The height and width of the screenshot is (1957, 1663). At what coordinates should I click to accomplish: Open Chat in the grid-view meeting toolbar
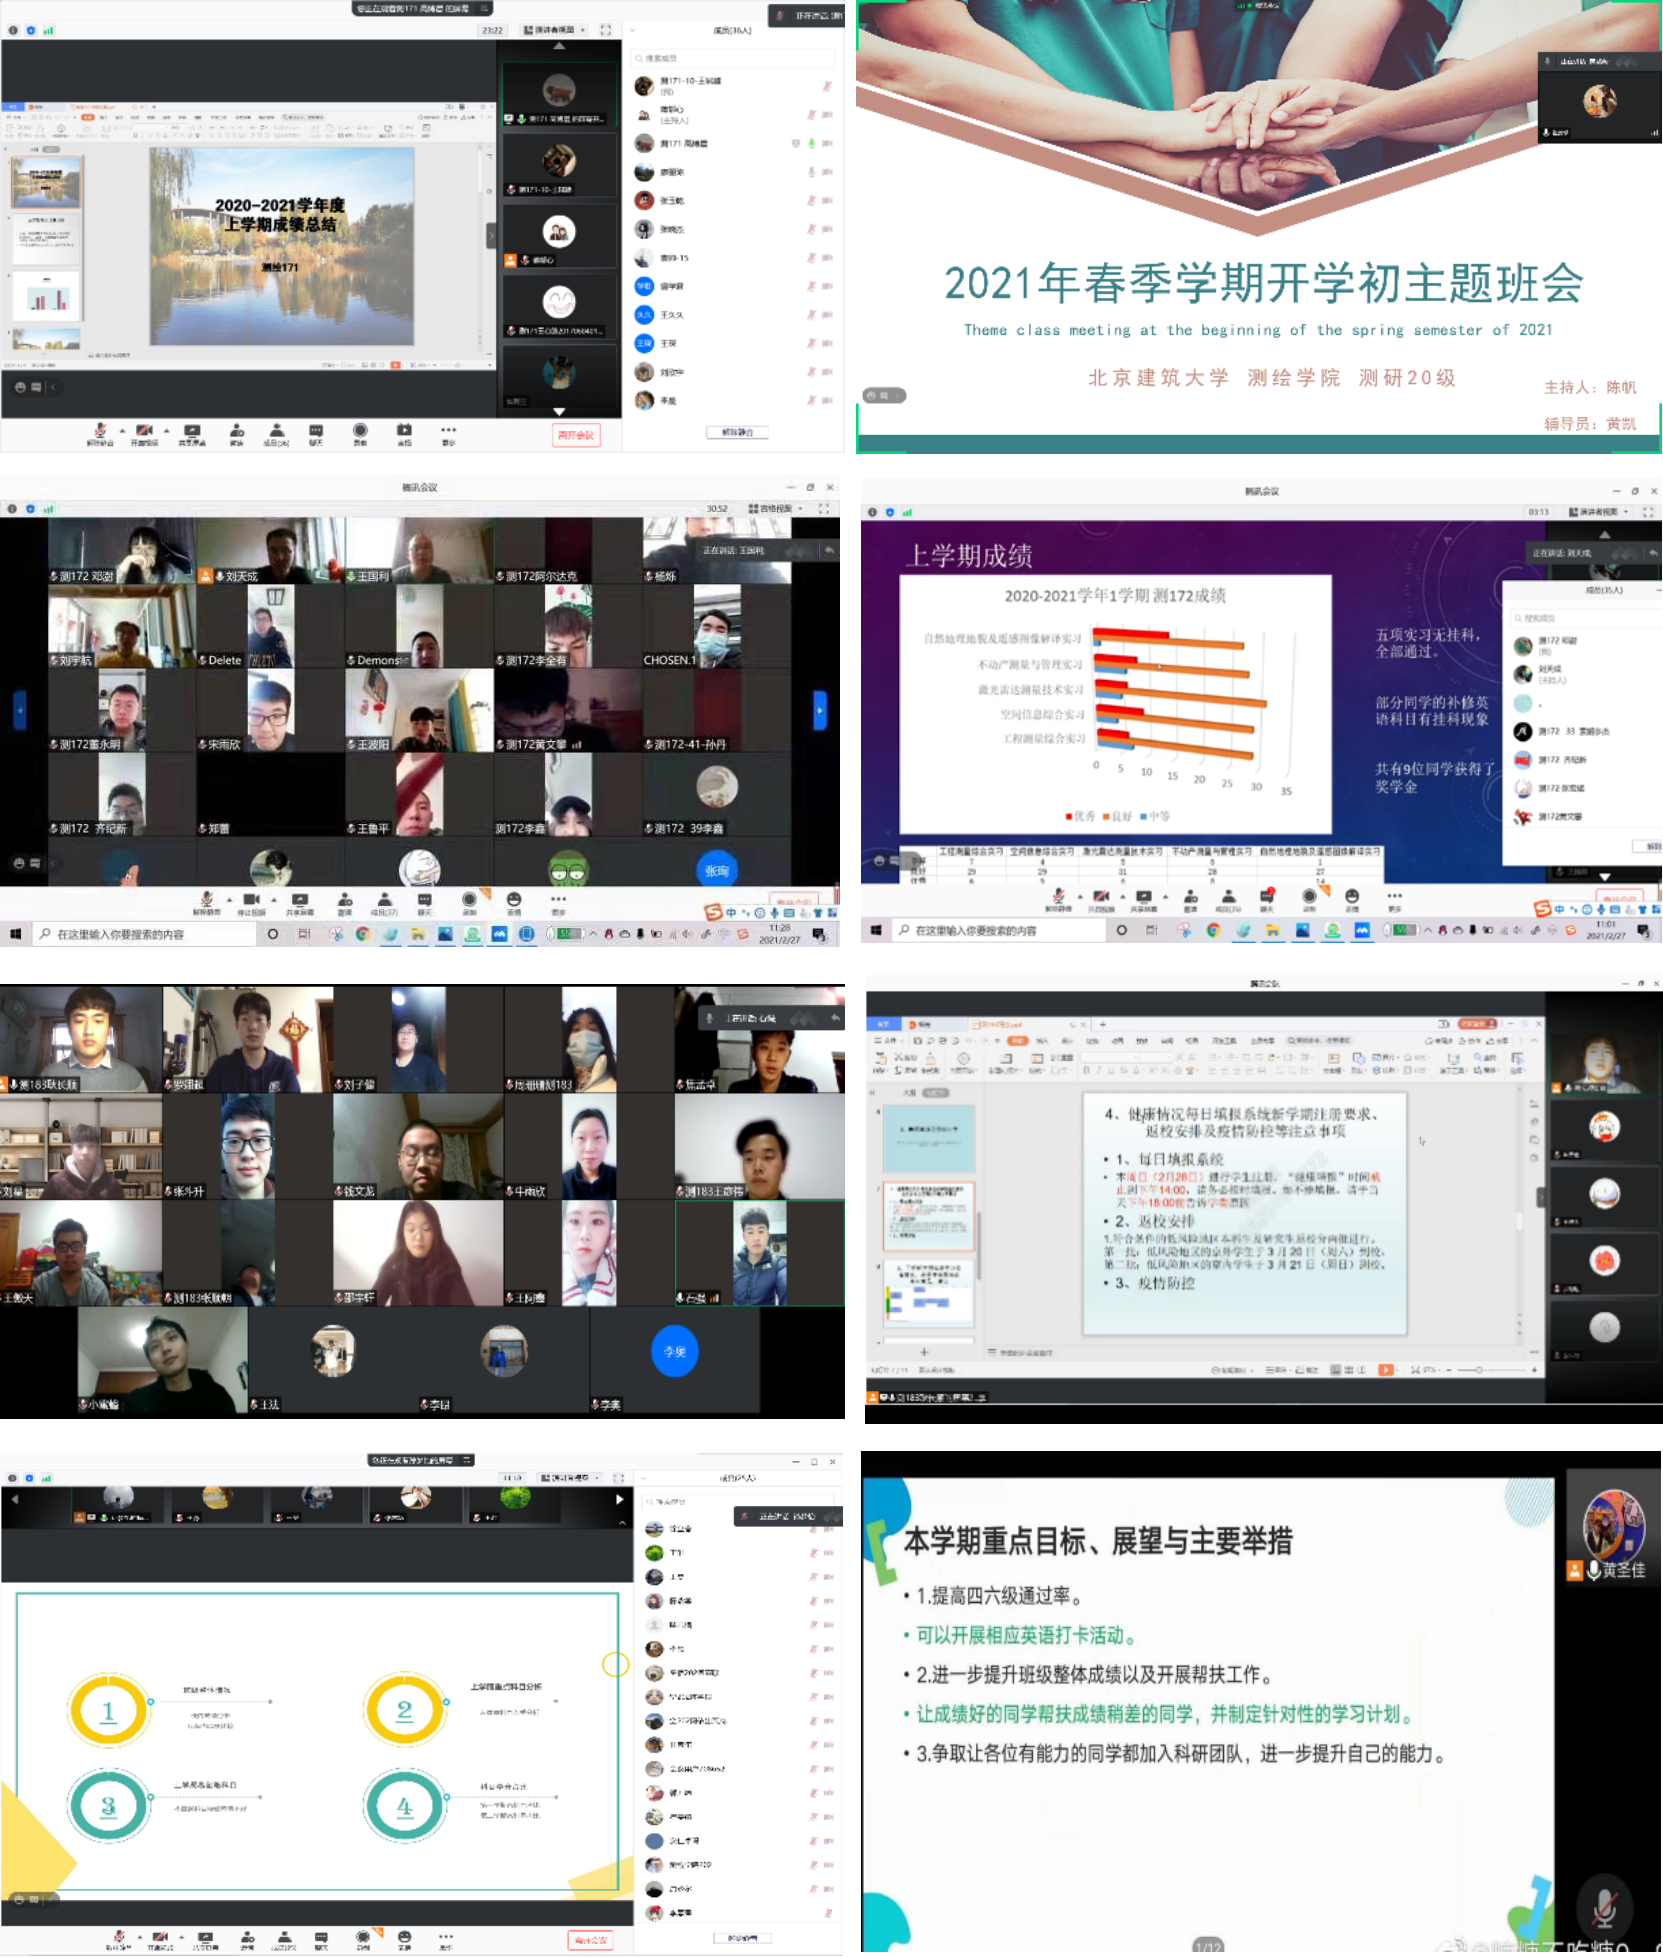pyautogui.click(x=425, y=902)
